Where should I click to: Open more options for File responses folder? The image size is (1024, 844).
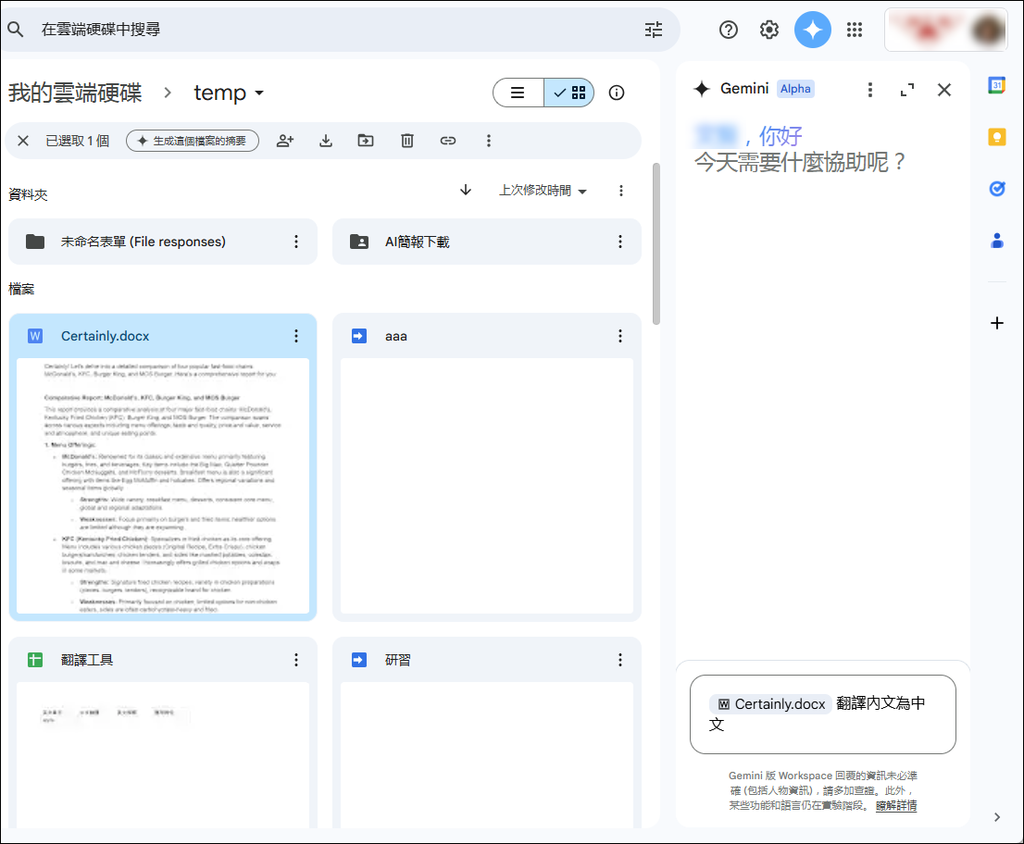coord(296,242)
